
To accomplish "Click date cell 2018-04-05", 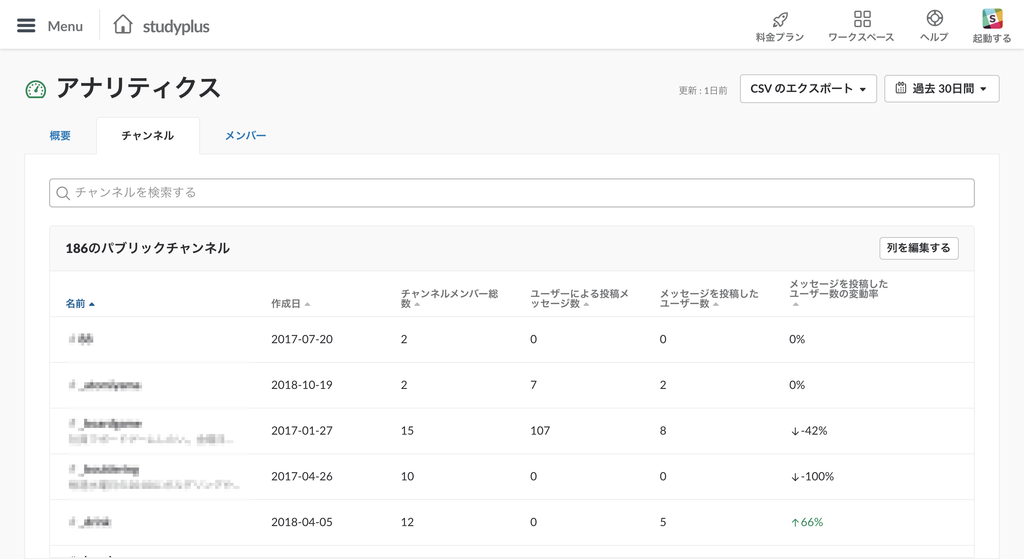I will pos(302,522).
